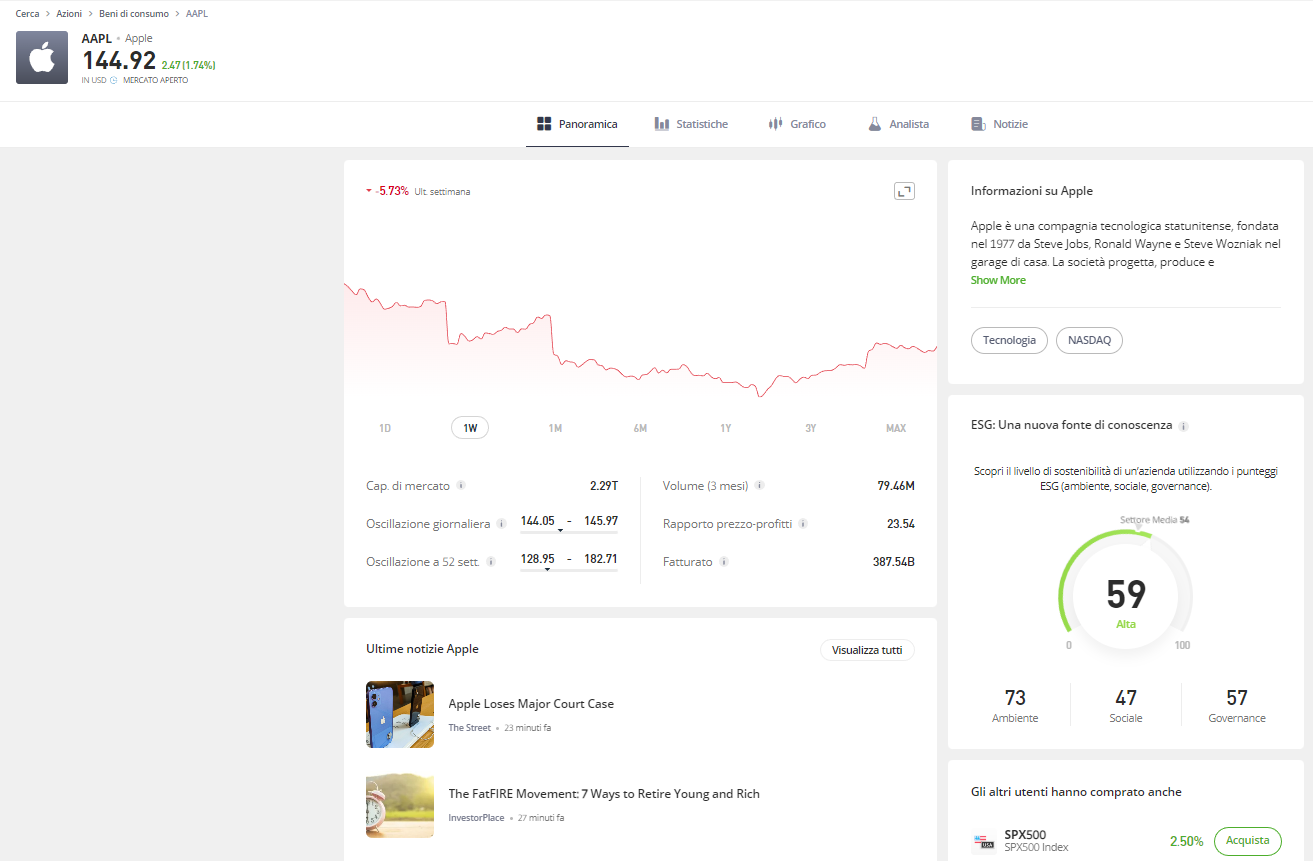Click the Cerca breadcrumb link
Image resolution: width=1313 pixels, height=861 pixels.
28,14
